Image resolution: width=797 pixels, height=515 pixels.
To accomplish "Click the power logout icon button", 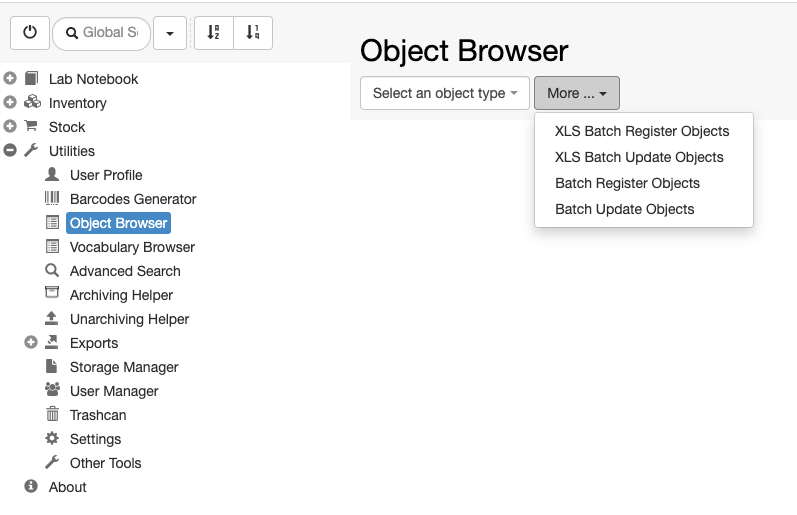I will click(x=30, y=33).
